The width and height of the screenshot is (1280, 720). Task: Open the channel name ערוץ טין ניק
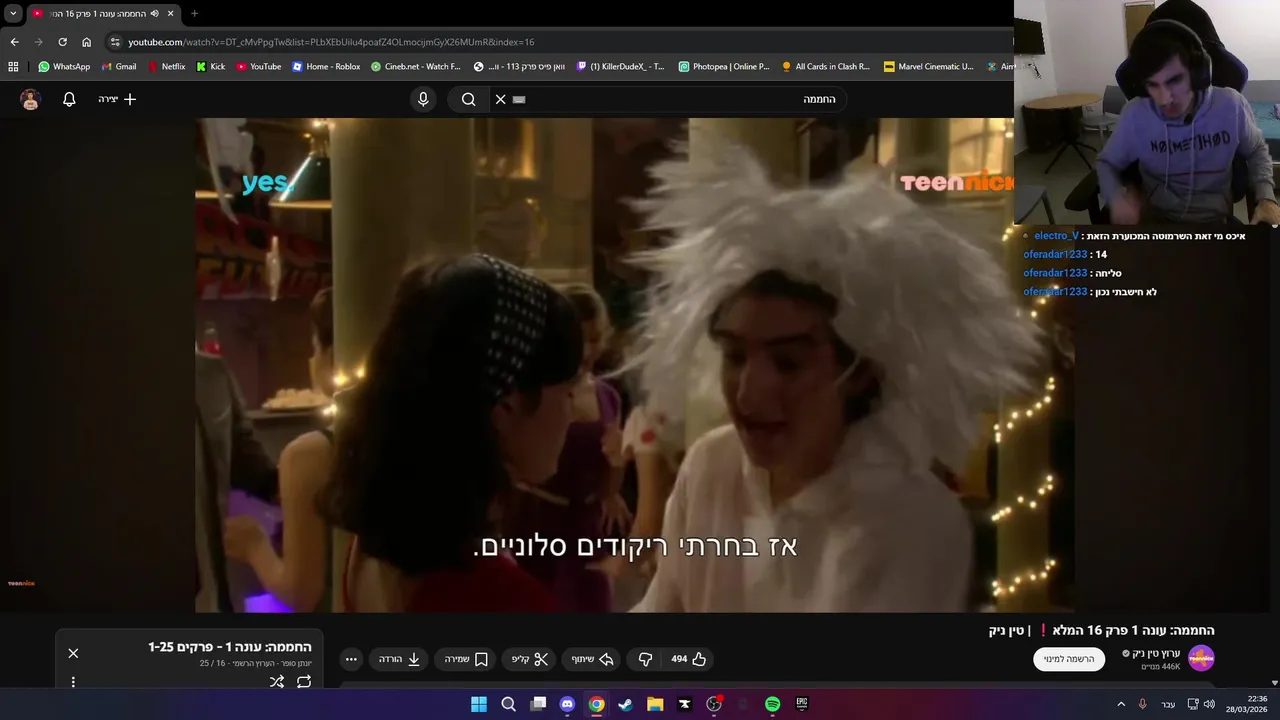point(1156,653)
